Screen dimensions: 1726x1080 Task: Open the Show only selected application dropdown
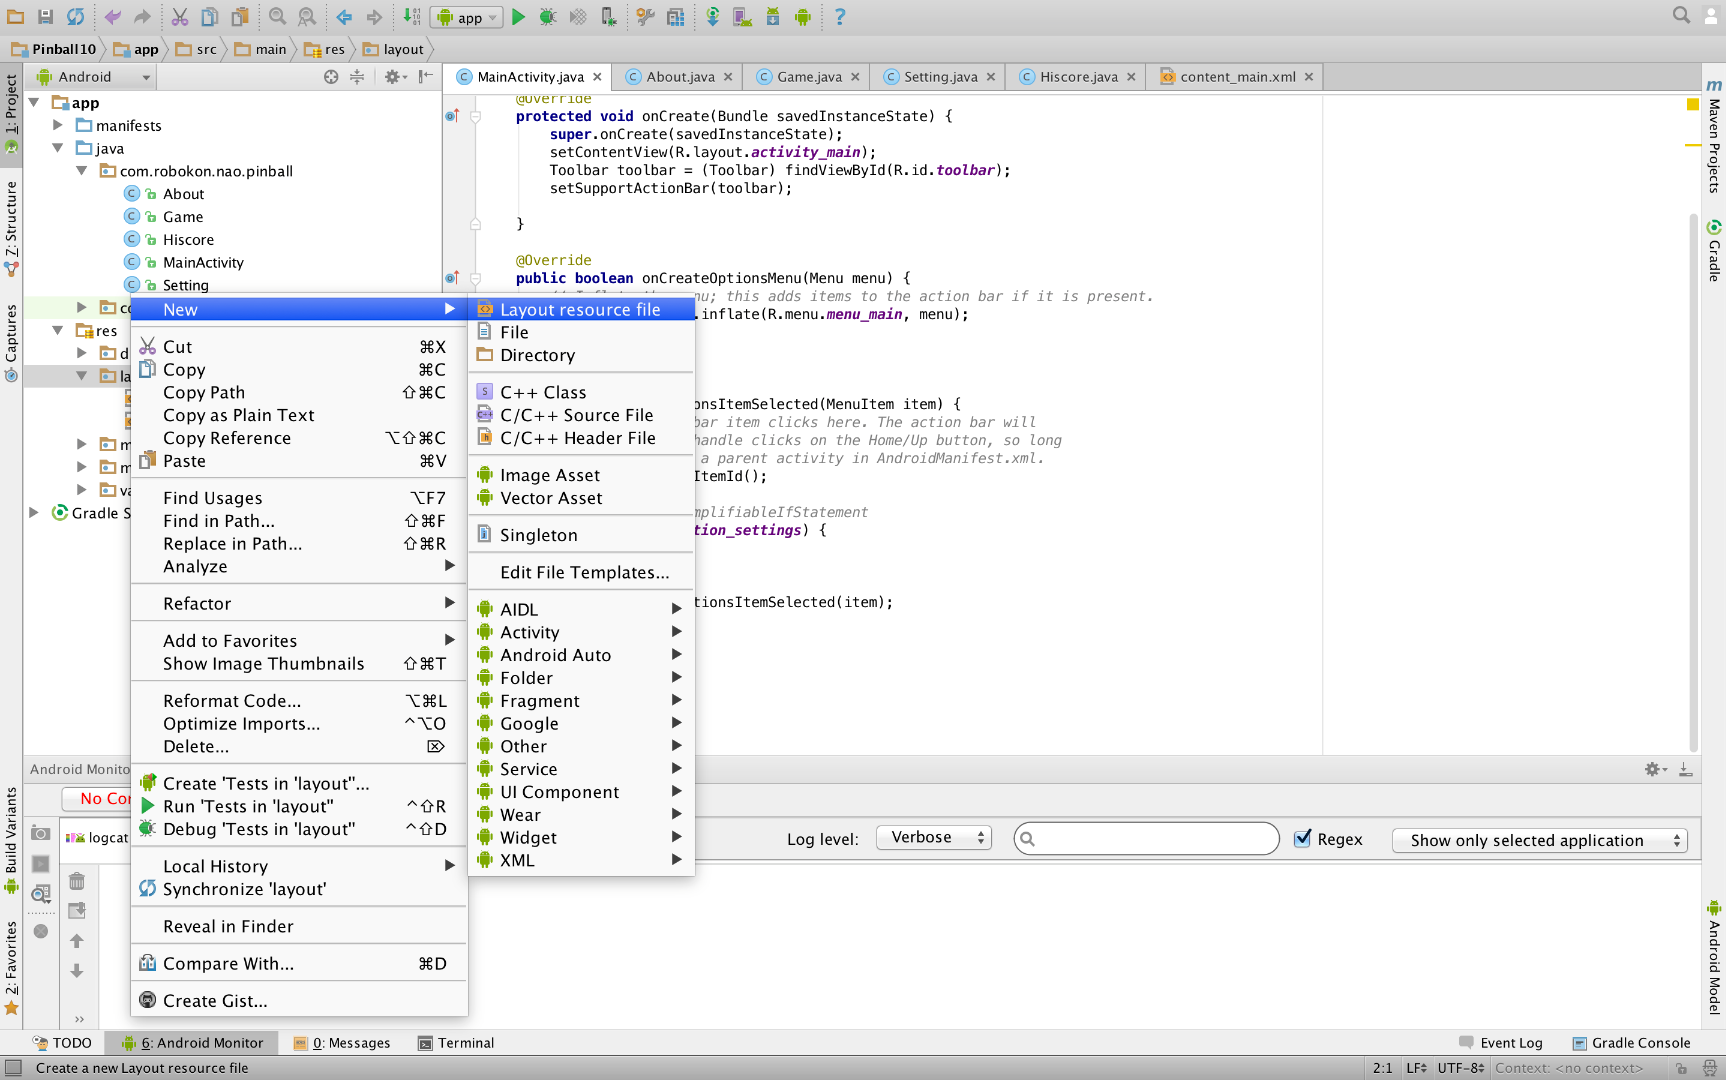[1538, 840]
